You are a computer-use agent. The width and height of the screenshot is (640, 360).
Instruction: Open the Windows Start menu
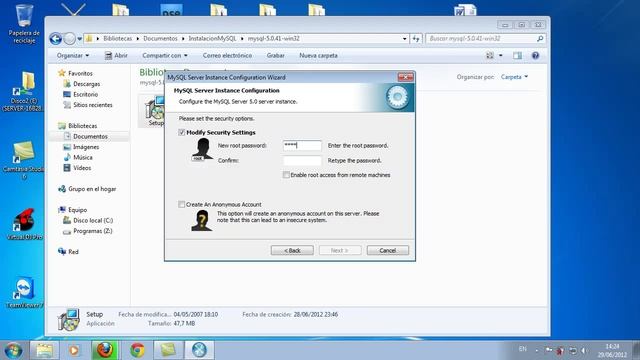13,350
